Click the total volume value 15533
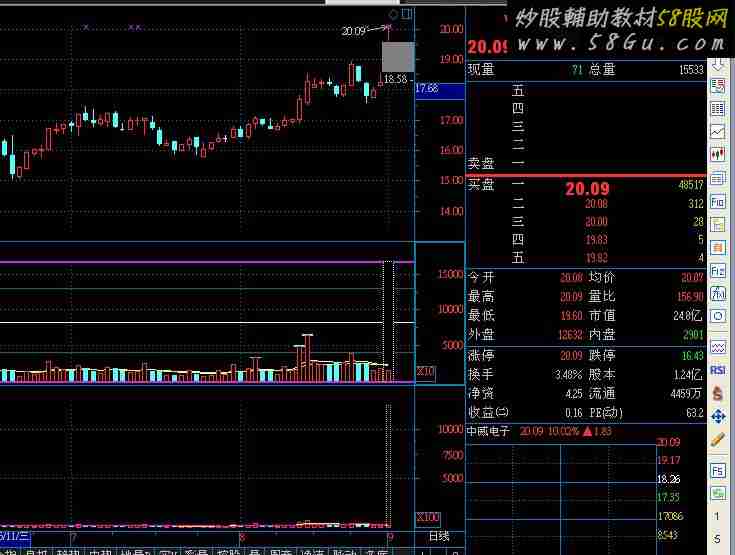The height and width of the screenshot is (555, 735). tap(691, 70)
